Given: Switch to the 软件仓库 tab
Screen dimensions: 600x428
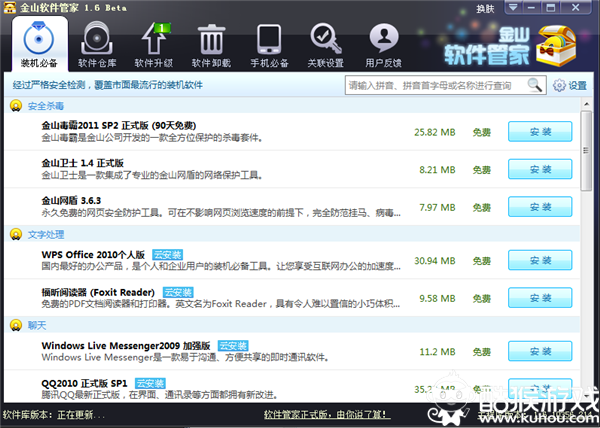Looking at the screenshot, I should (97, 45).
